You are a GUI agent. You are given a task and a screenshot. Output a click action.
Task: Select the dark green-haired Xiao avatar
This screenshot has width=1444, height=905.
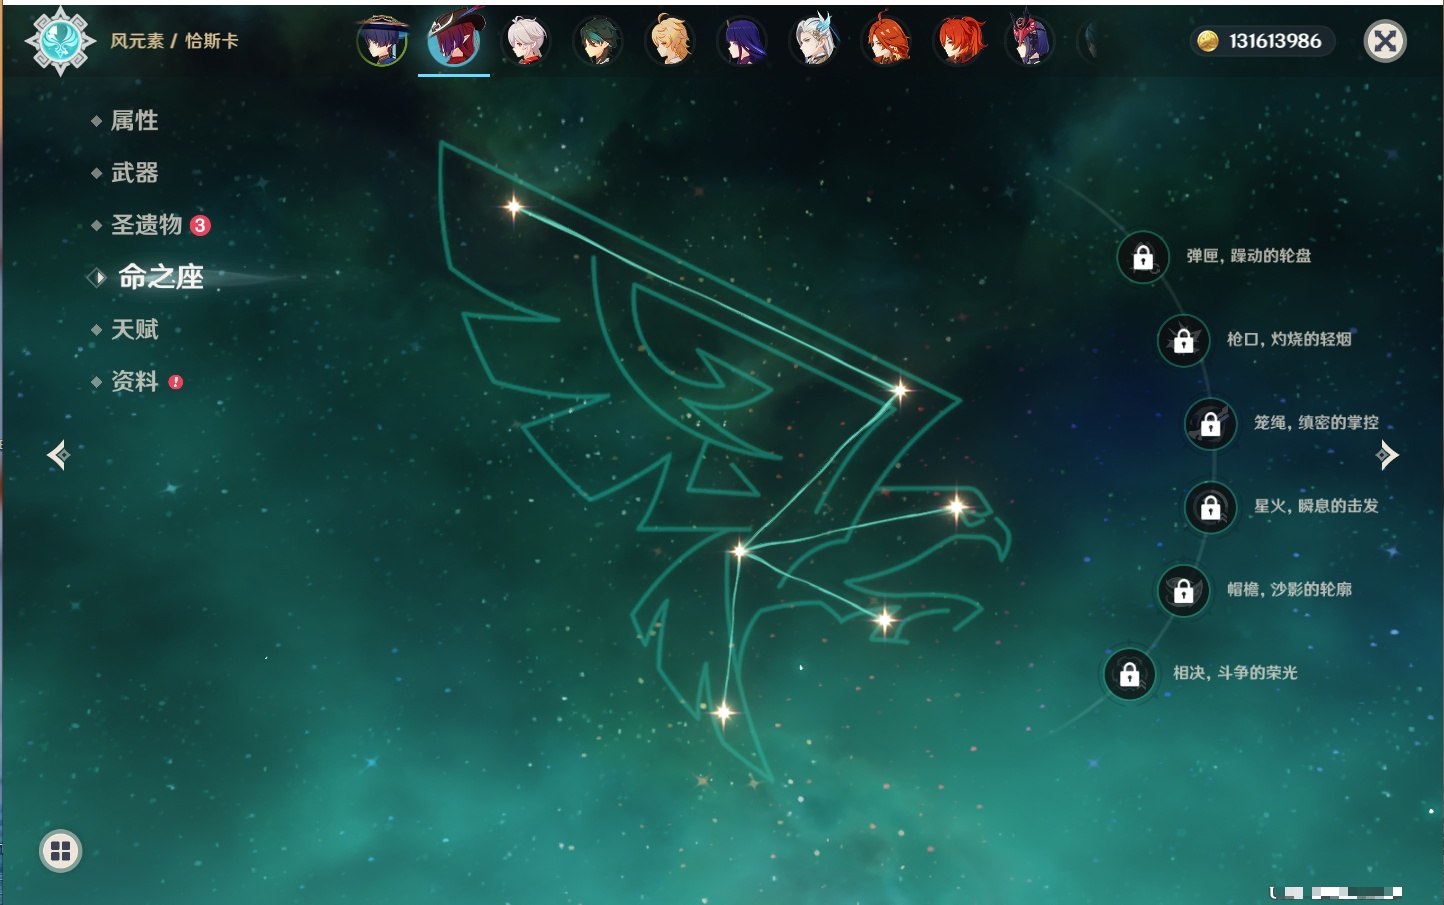598,41
